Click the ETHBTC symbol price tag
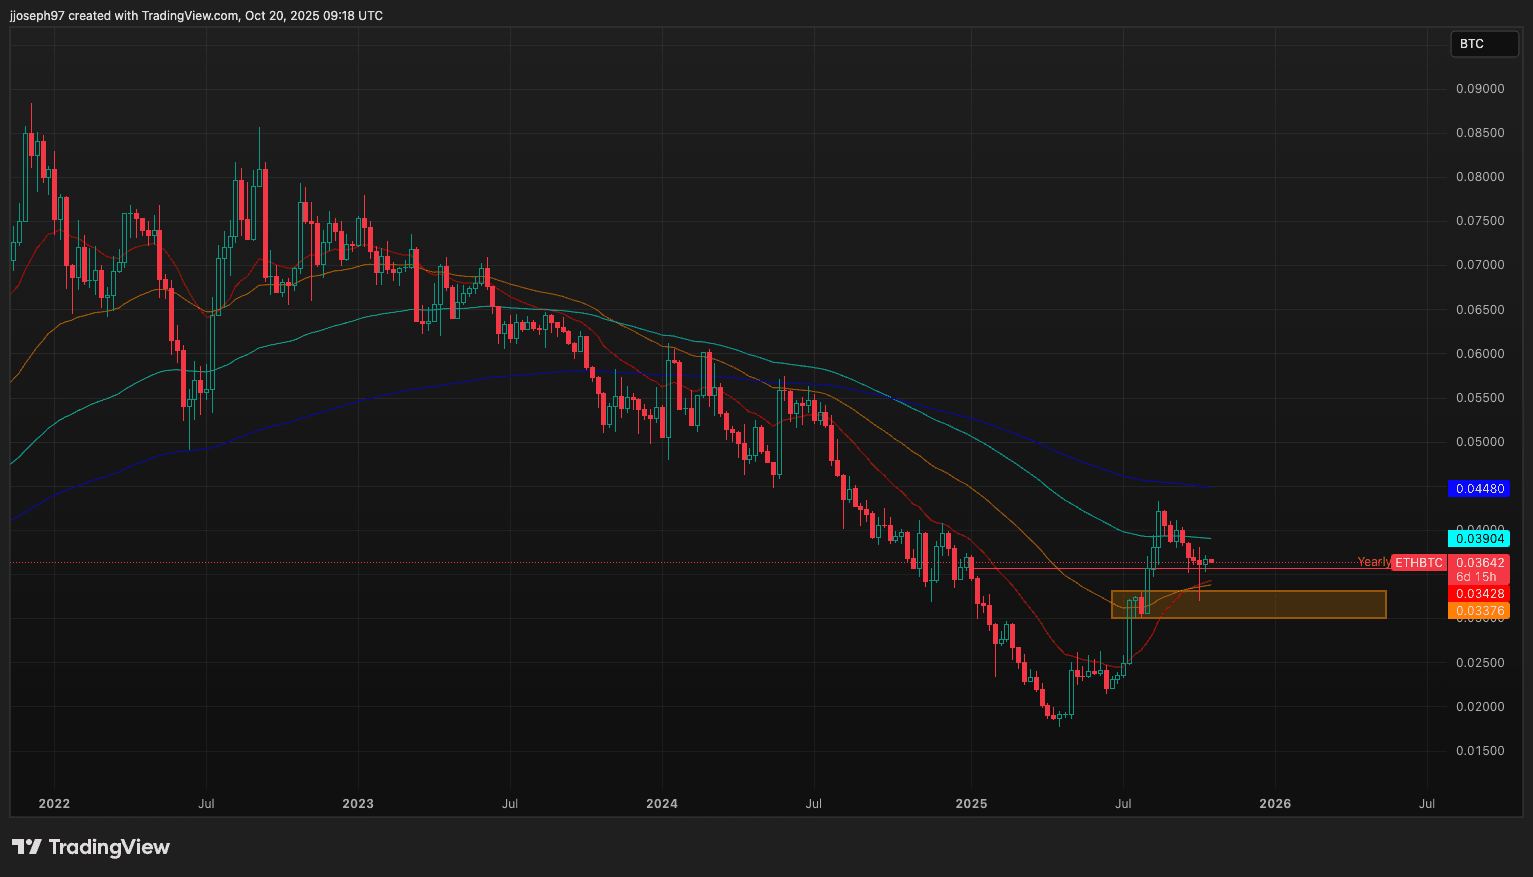 click(1419, 563)
